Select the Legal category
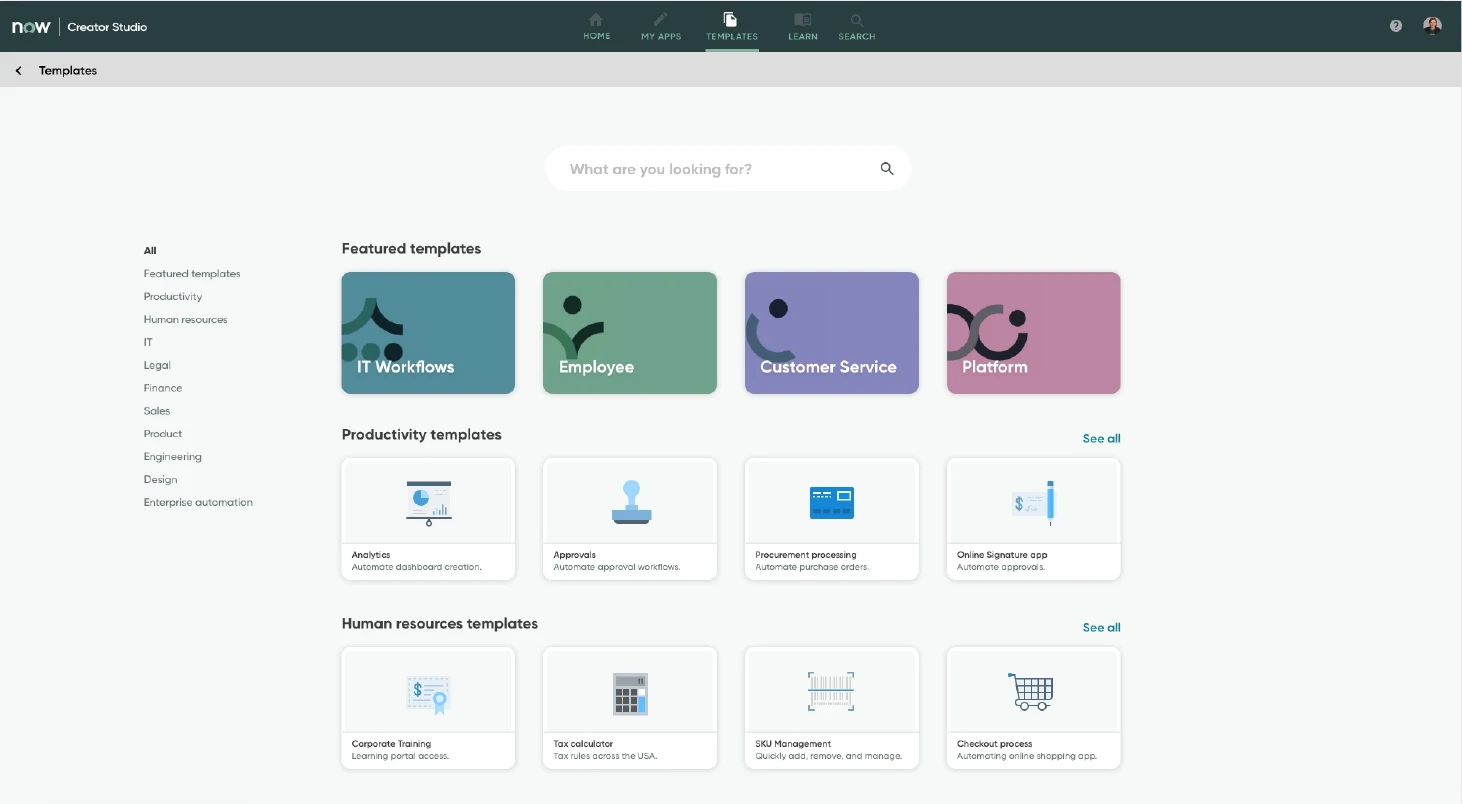This screenshot has width=1462, height=804. point(157,366)
